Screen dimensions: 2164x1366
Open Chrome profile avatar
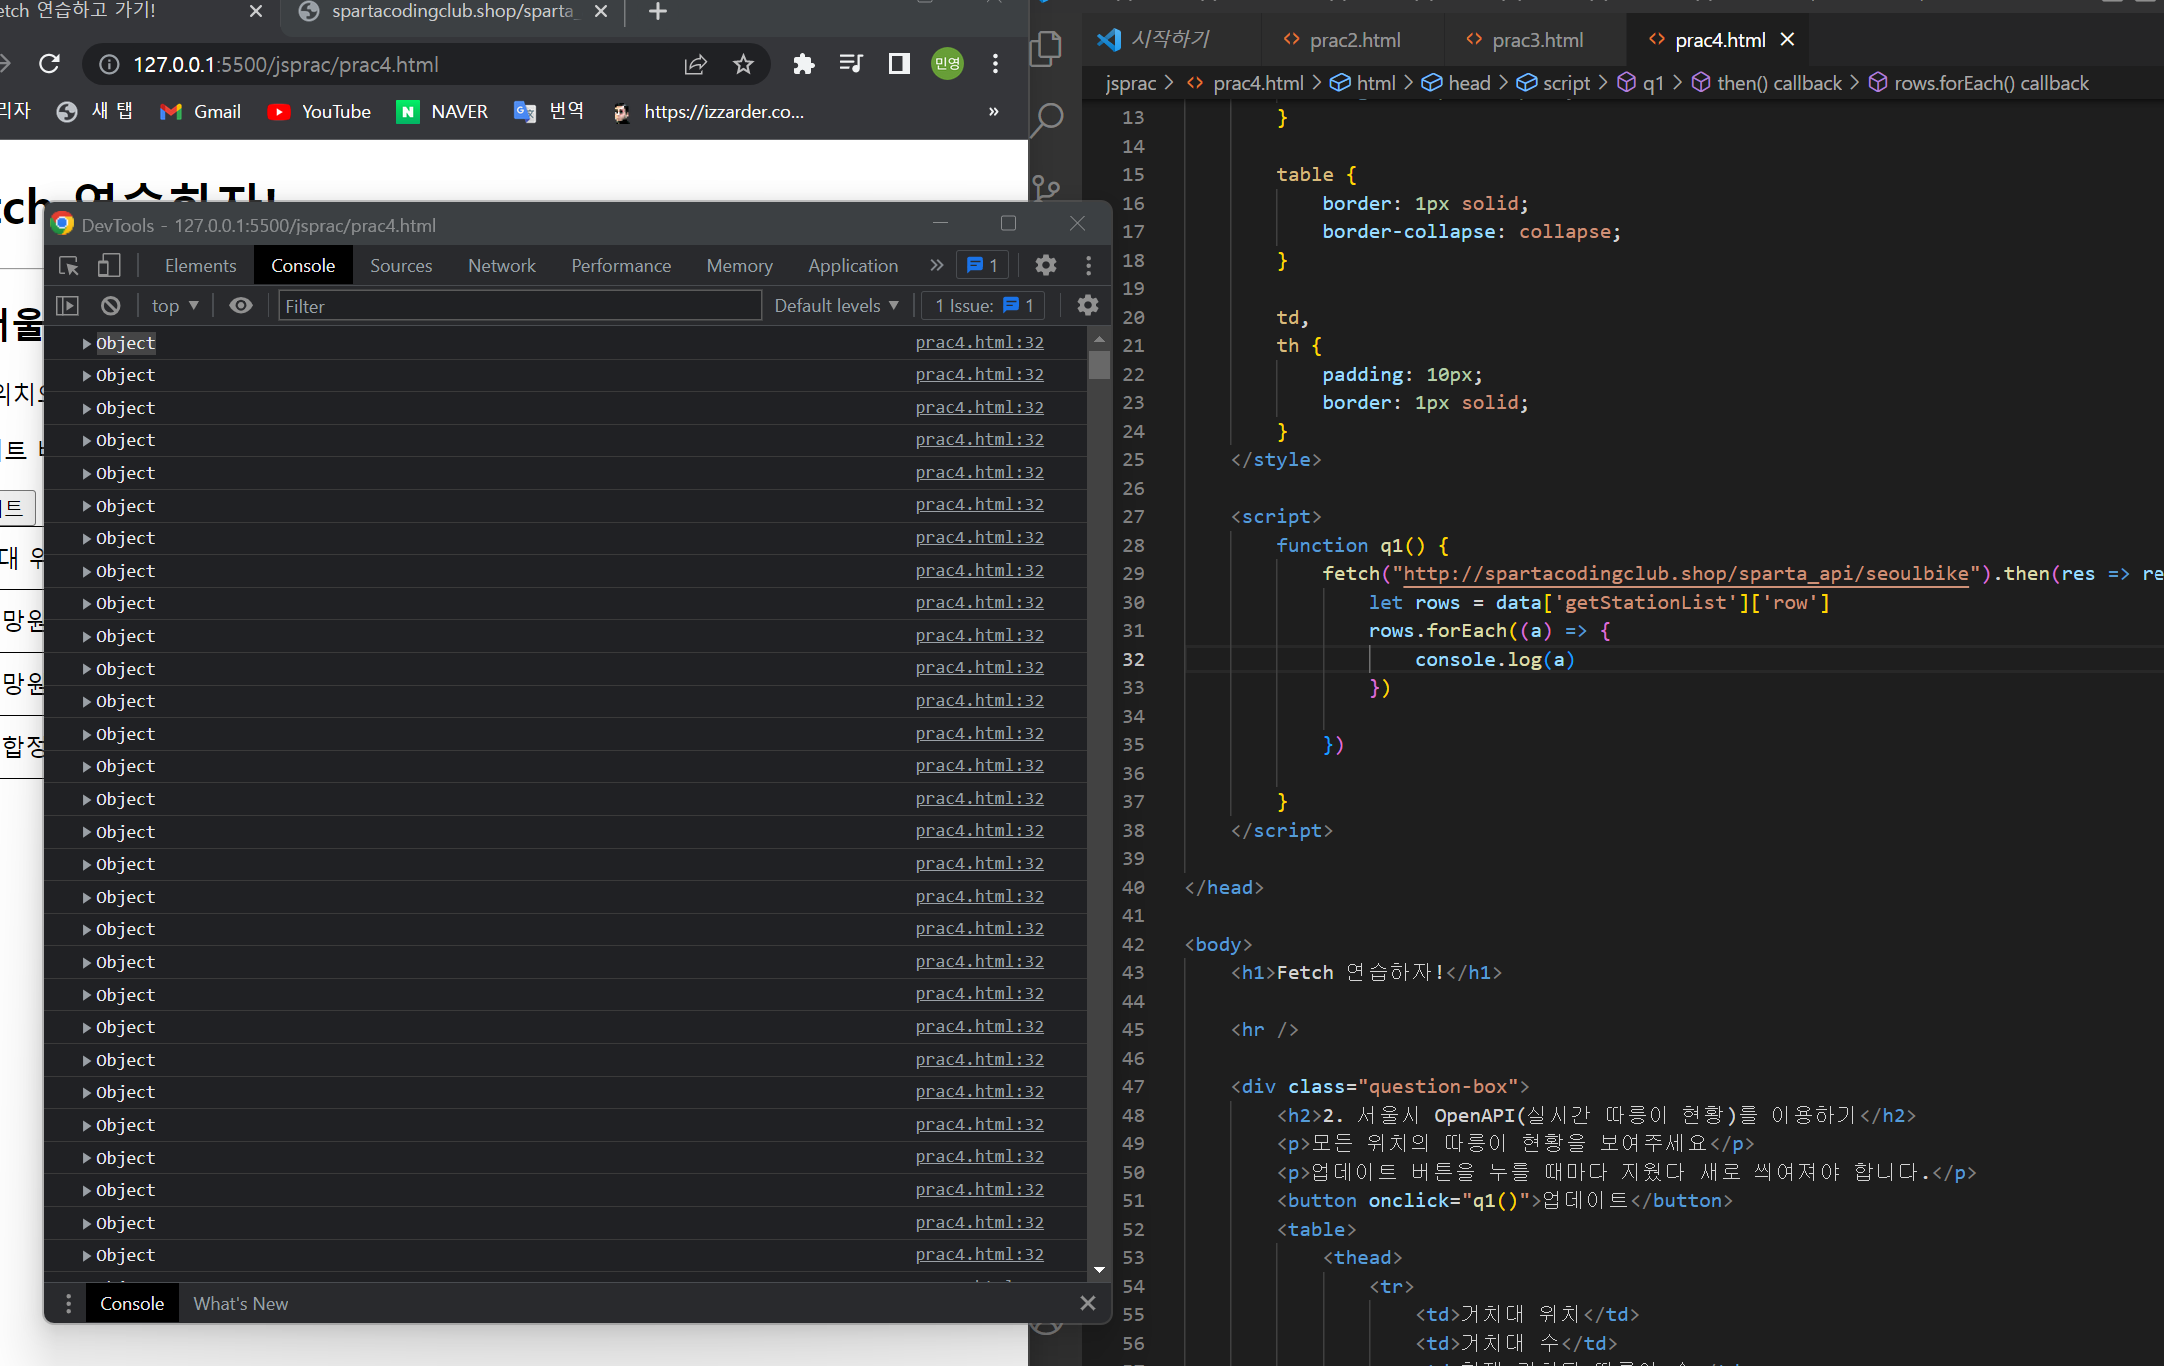click(947, 64)
